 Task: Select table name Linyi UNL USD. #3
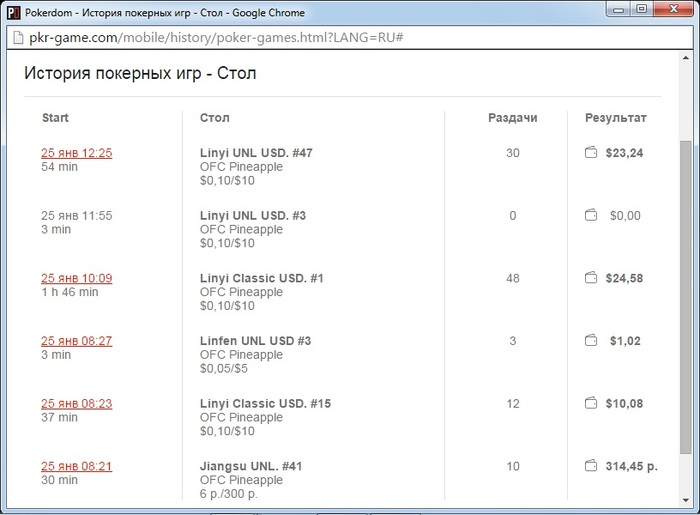coord(253,216)
